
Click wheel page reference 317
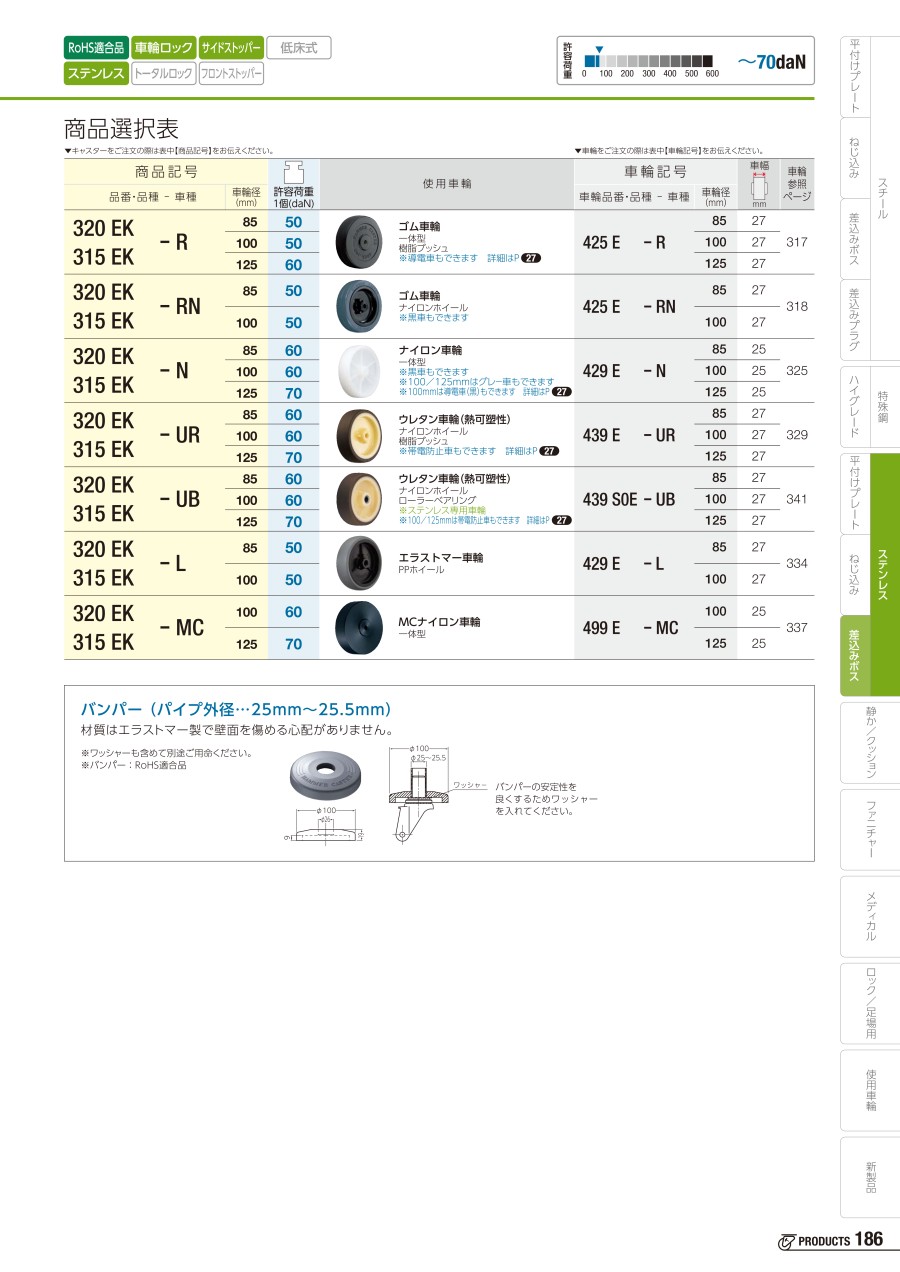click(796, 242)
